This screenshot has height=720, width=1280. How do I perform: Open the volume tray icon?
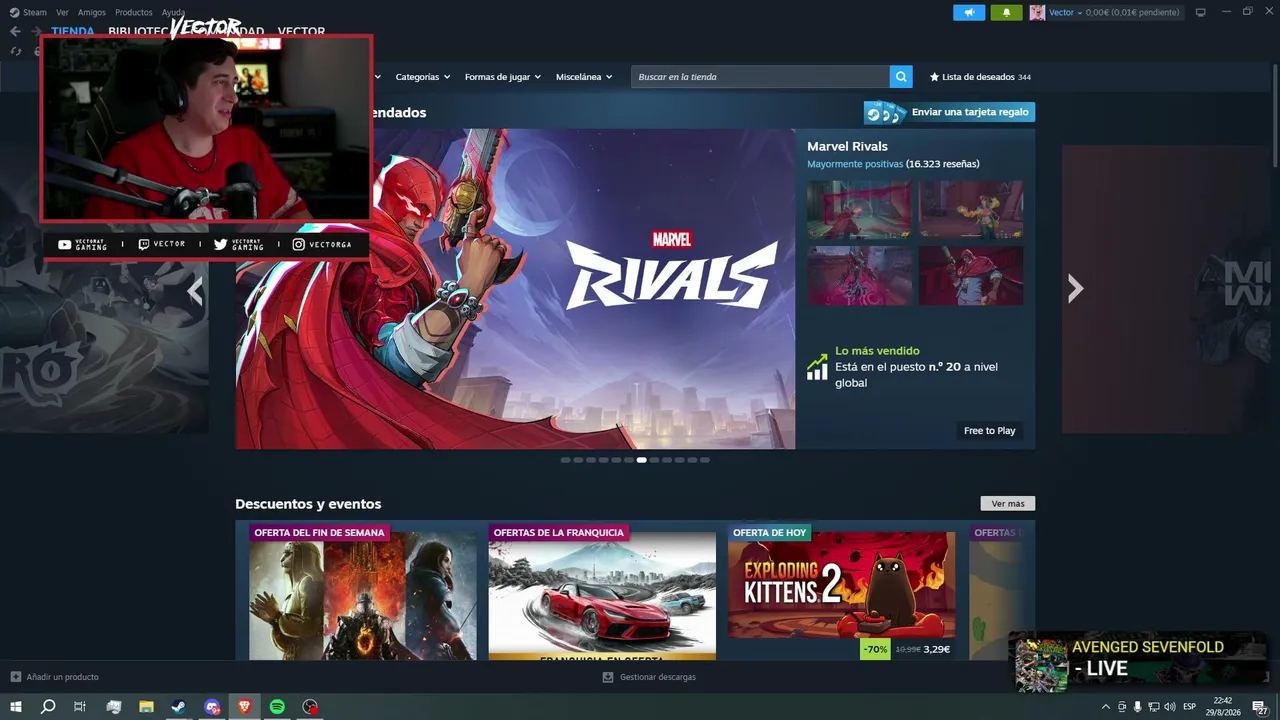1170,707
